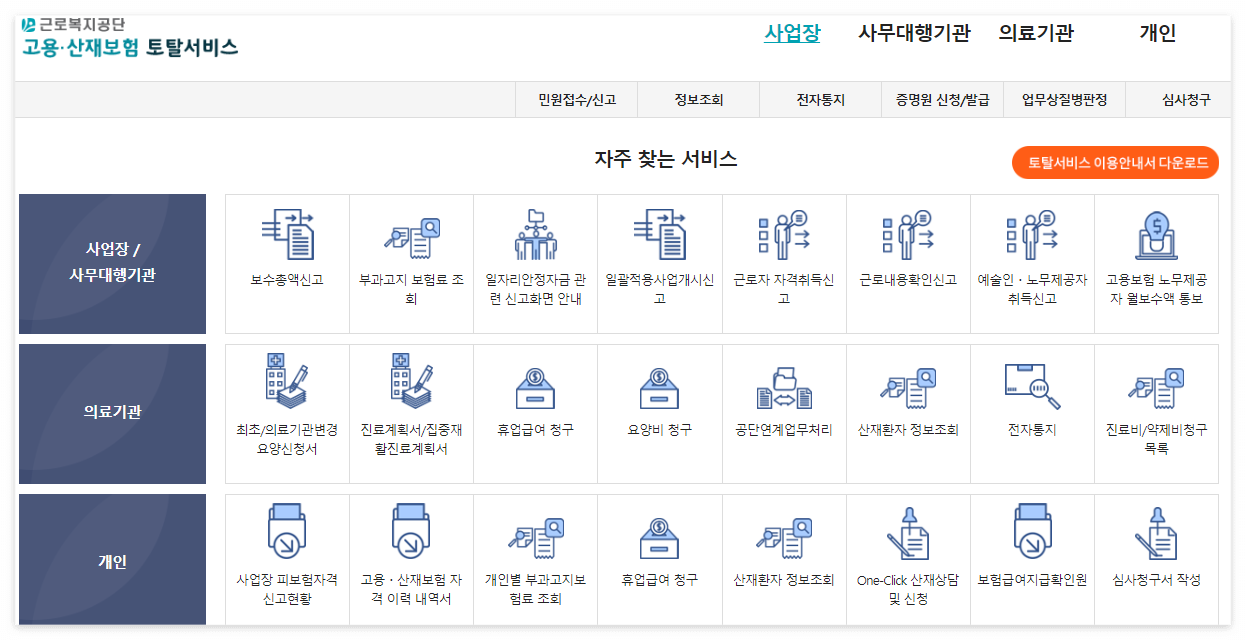The image size is (1246, 640).
Task: Click the 의료기관 category panel
Action: [x=112, y=413]
